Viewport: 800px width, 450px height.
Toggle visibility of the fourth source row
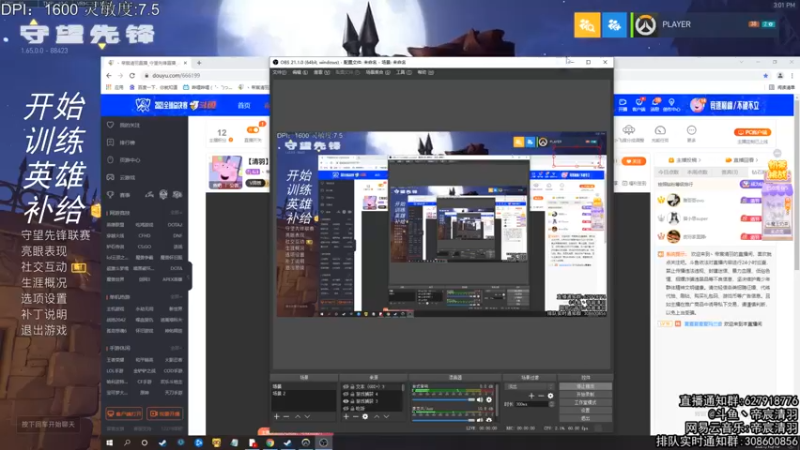346,408
